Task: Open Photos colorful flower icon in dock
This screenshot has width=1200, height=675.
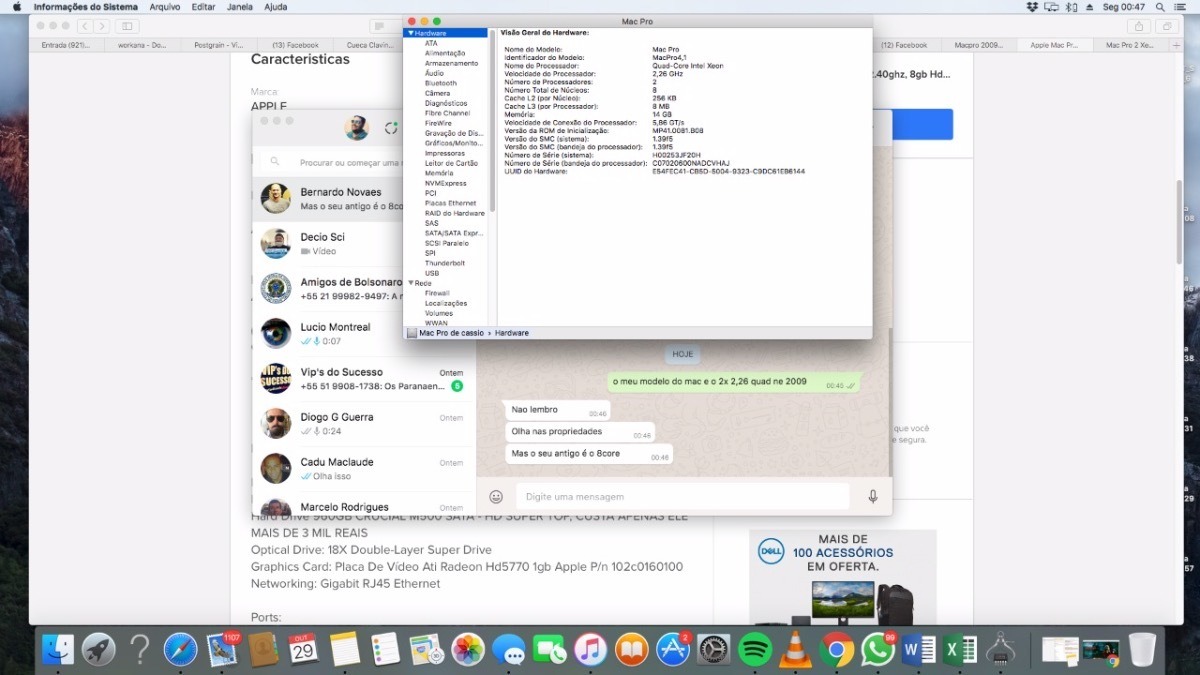Action: (468, 650)
